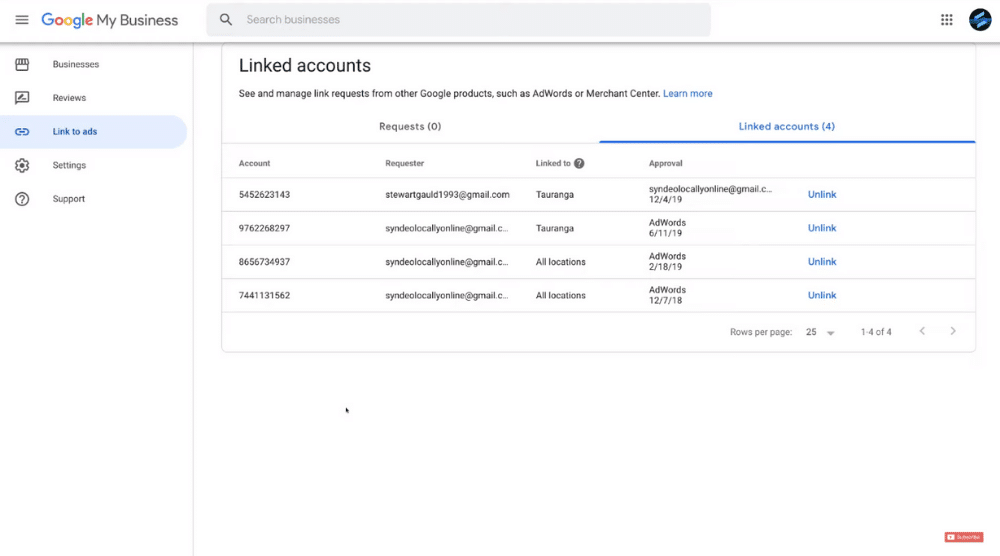Image resolution: width=1000 pixels, height=556 pixels.
Task: Unlink account 8656734937
Action: 821,261
